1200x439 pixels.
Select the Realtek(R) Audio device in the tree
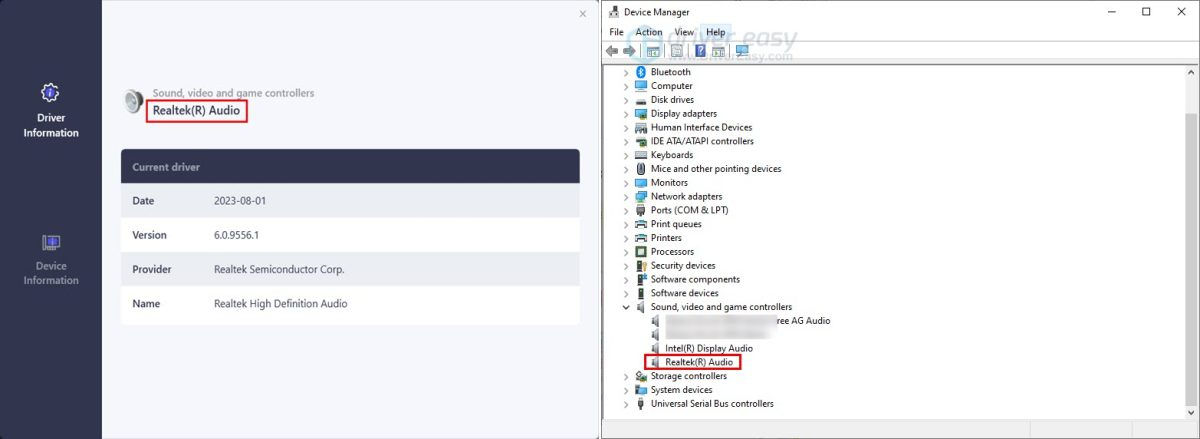[x=699, y=362]
